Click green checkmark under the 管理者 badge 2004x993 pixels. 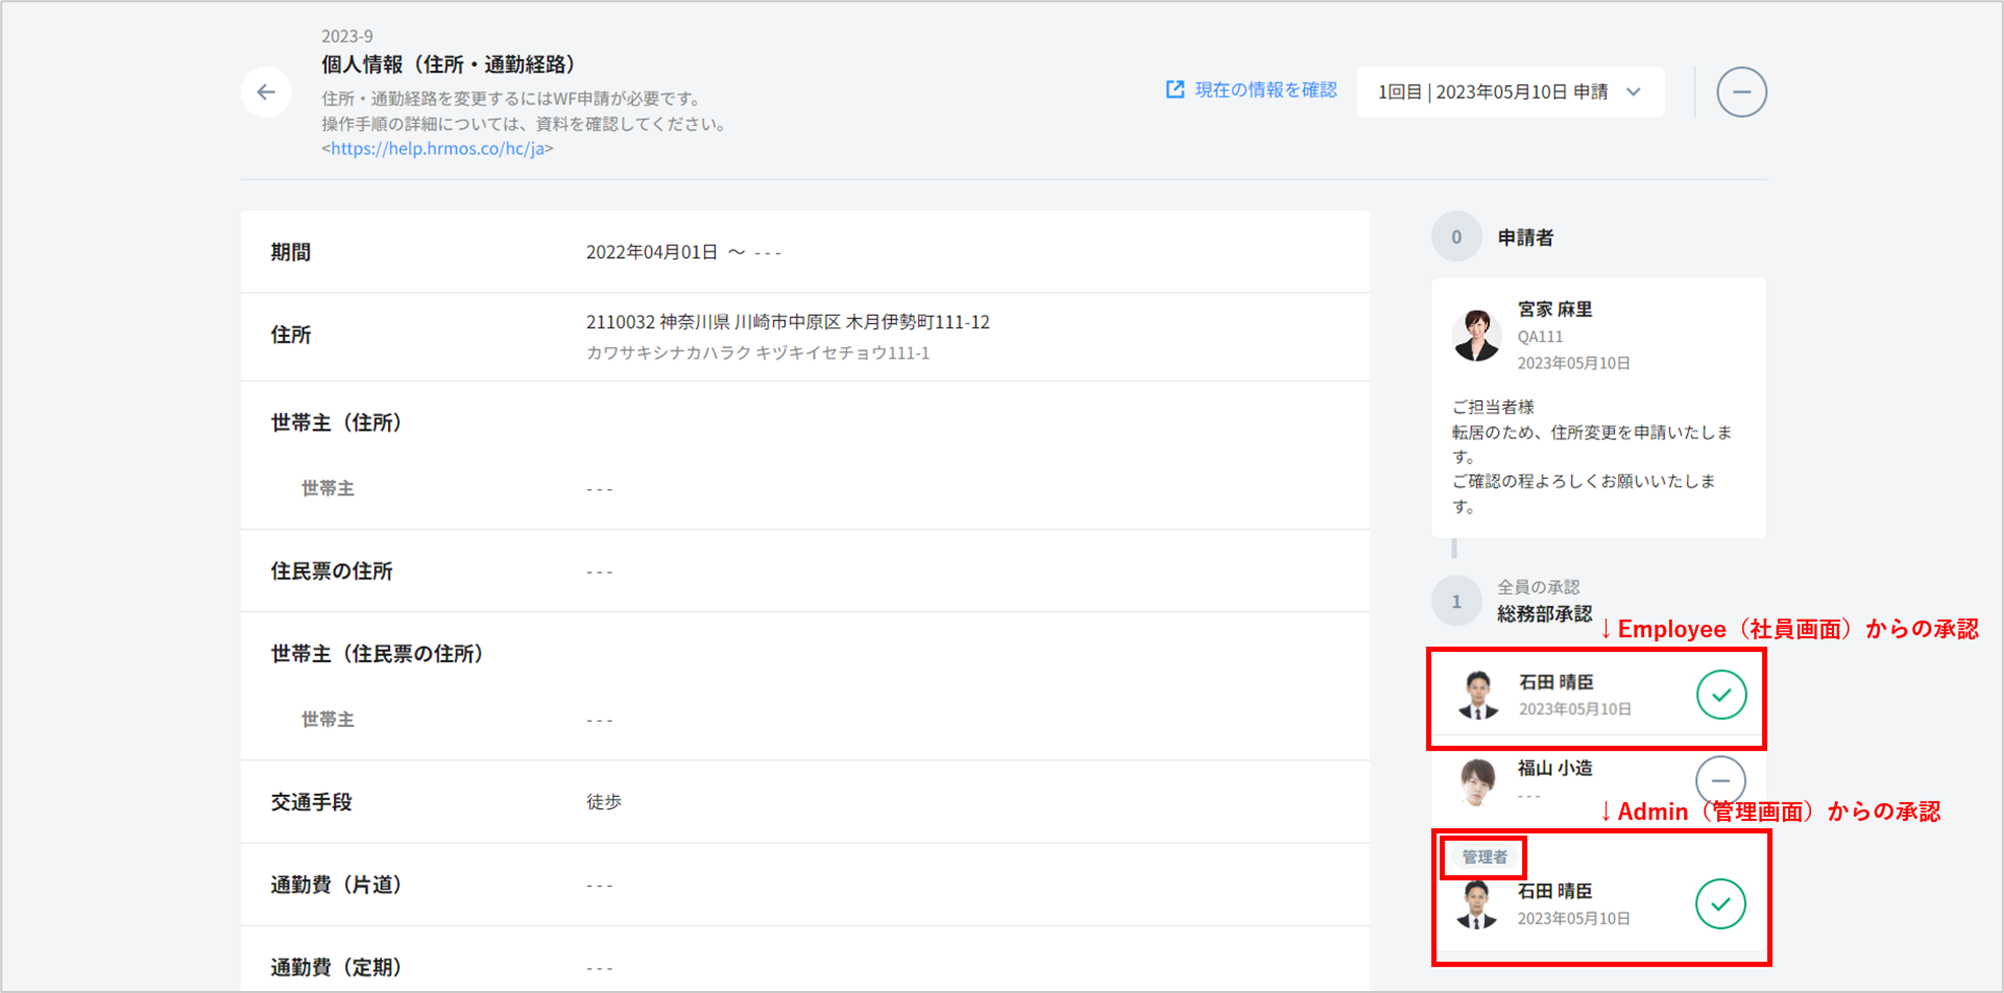pos(1720,904)
